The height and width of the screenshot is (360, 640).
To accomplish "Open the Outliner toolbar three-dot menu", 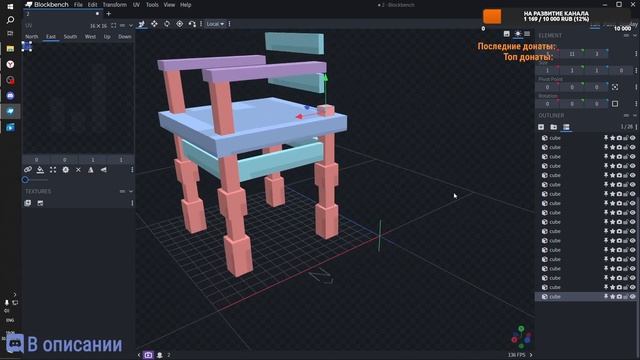I will [x=636, y=127].
